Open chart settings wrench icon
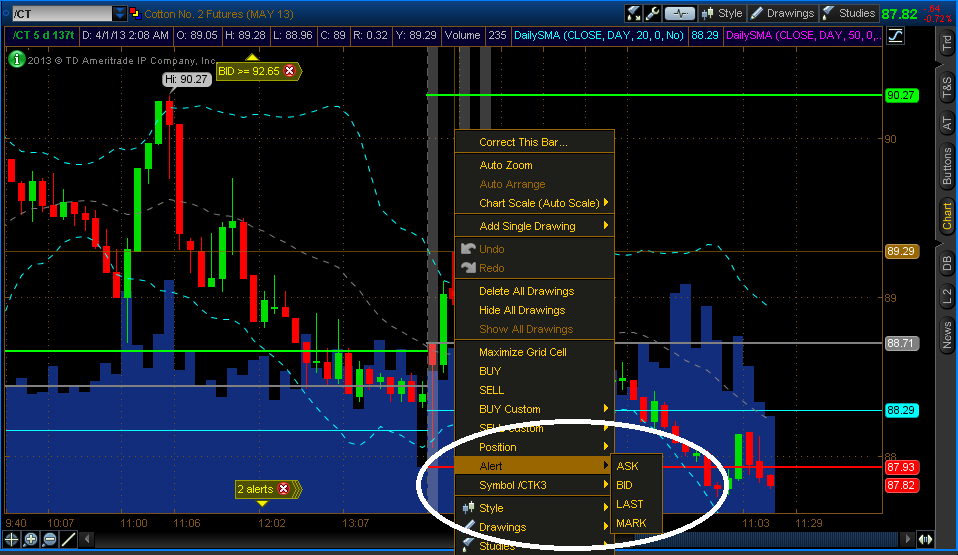This screenshot has width=958, height=555. [x=652, y=13]
